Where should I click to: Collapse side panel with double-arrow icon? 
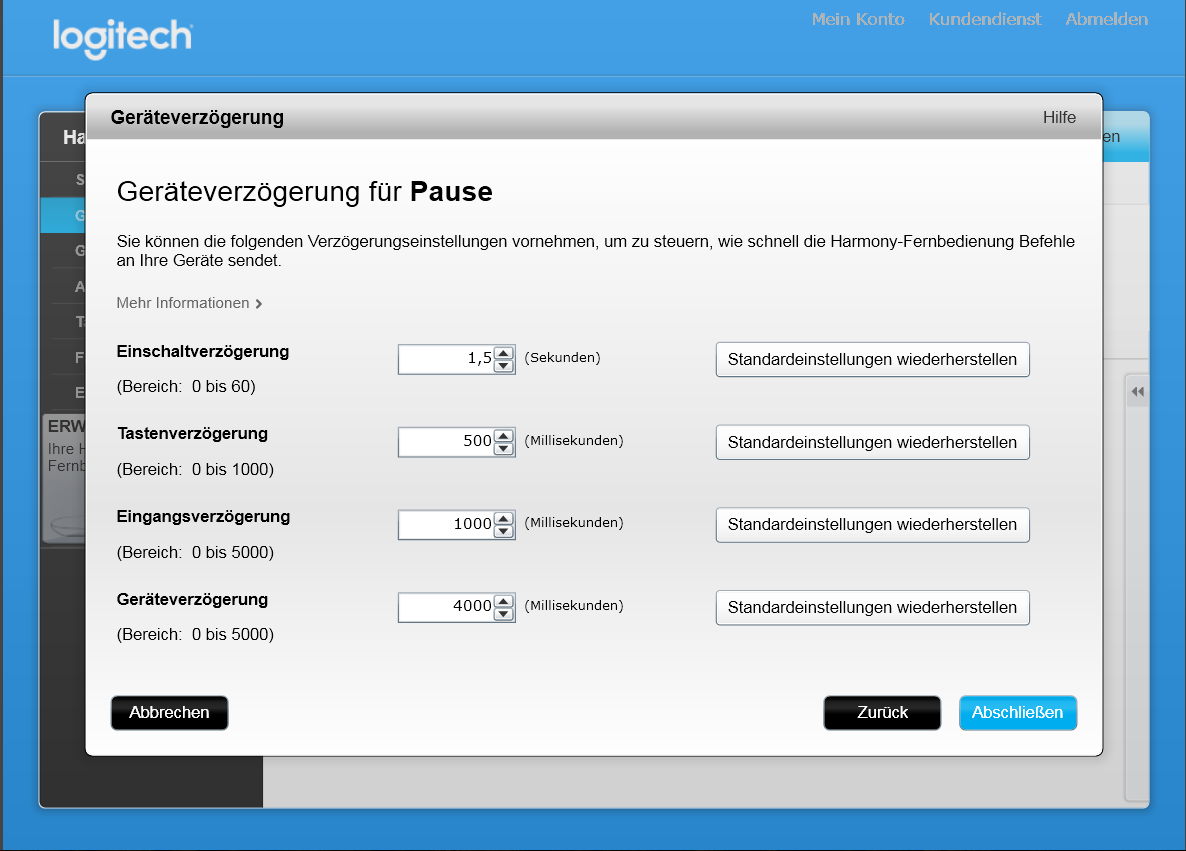point(1137,393)
